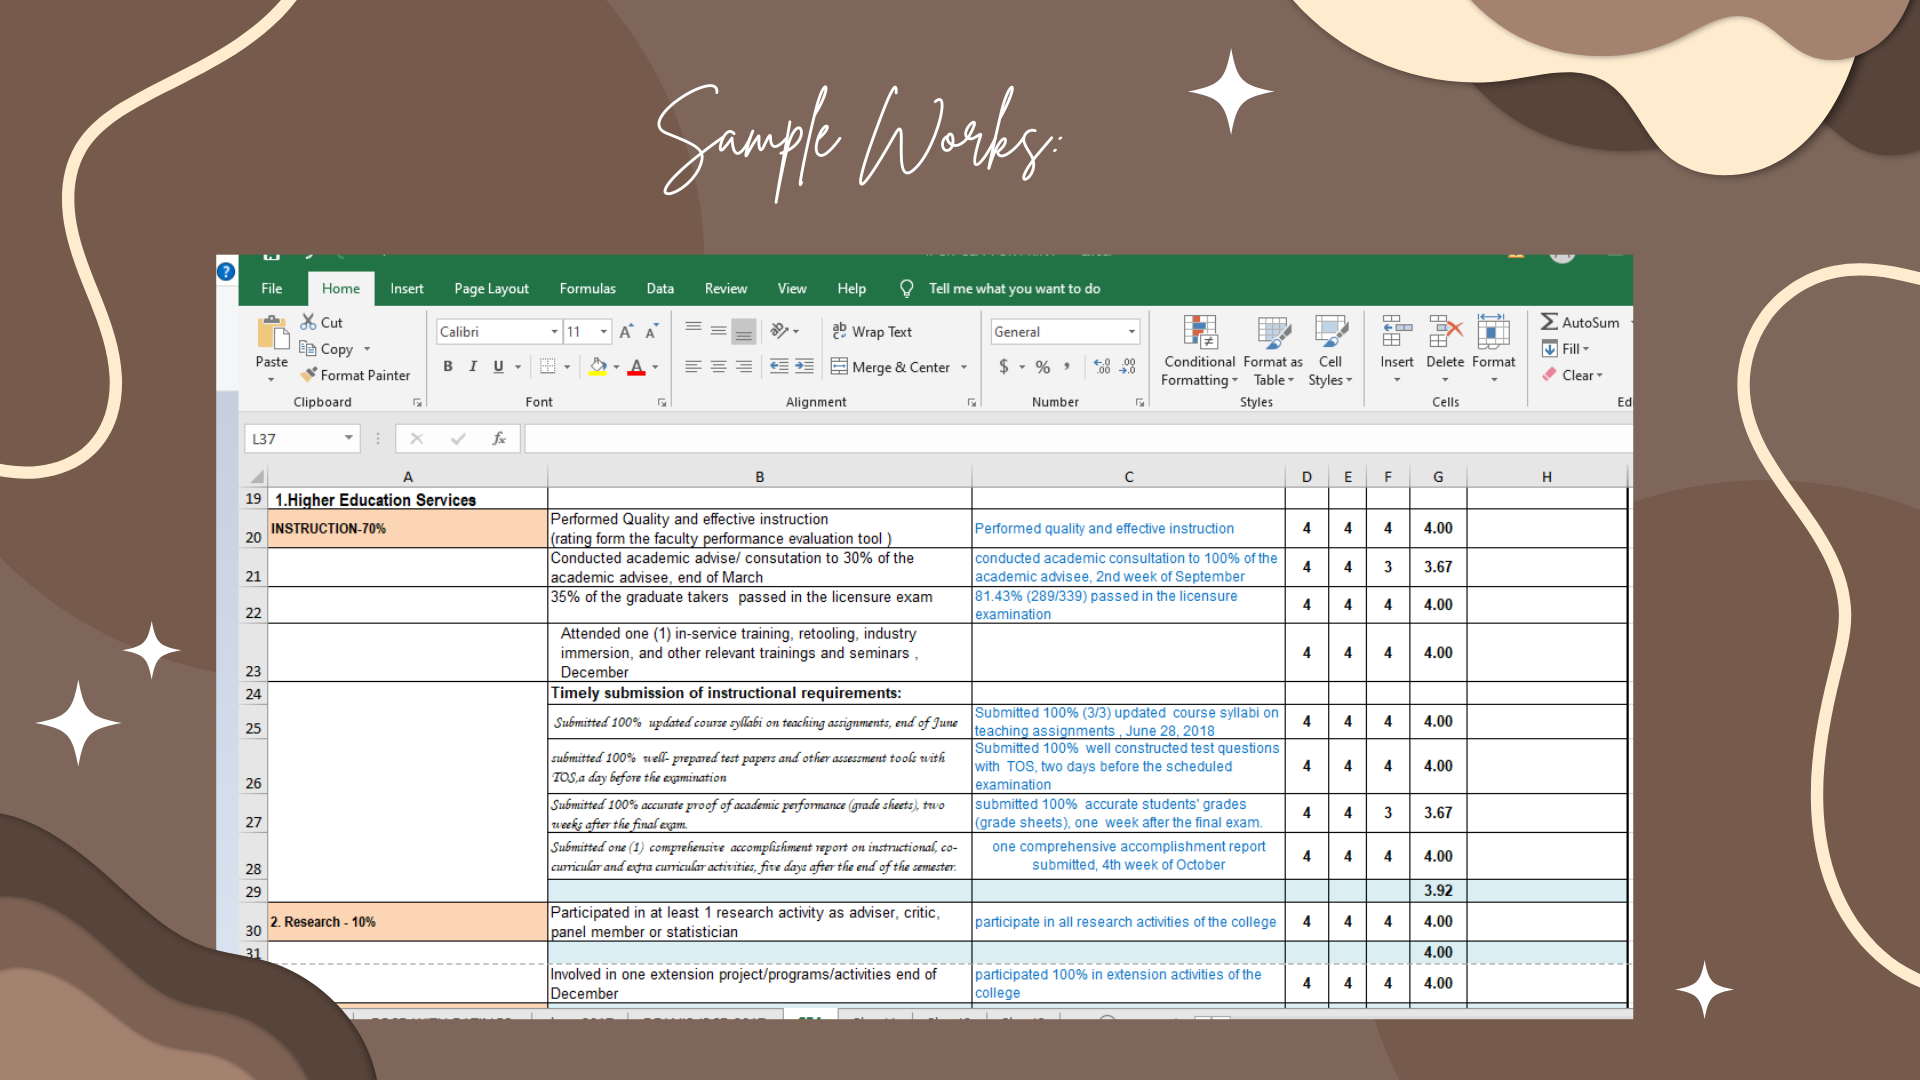Apply Percent Style format
This screenshot has width=1920, height=1080.
pyautogui.click(x=1043, y=367)
